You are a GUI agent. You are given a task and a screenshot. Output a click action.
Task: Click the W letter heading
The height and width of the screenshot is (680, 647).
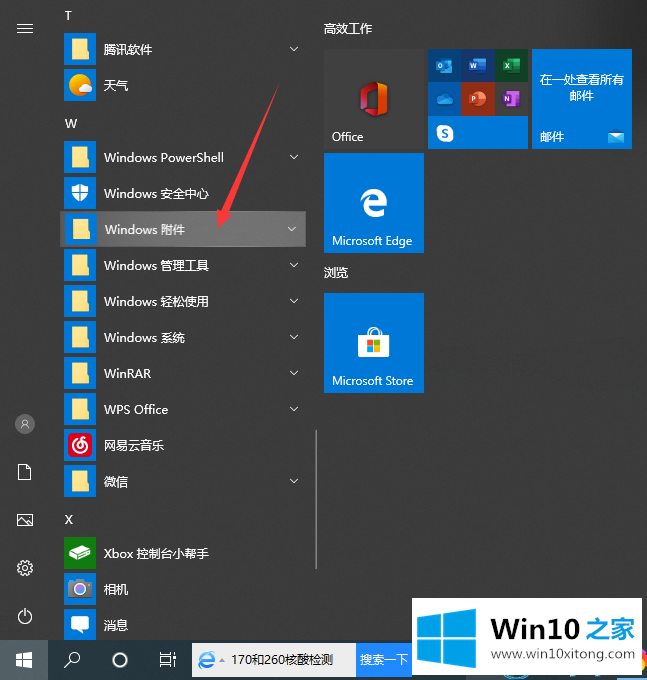[x=71, y=124]
